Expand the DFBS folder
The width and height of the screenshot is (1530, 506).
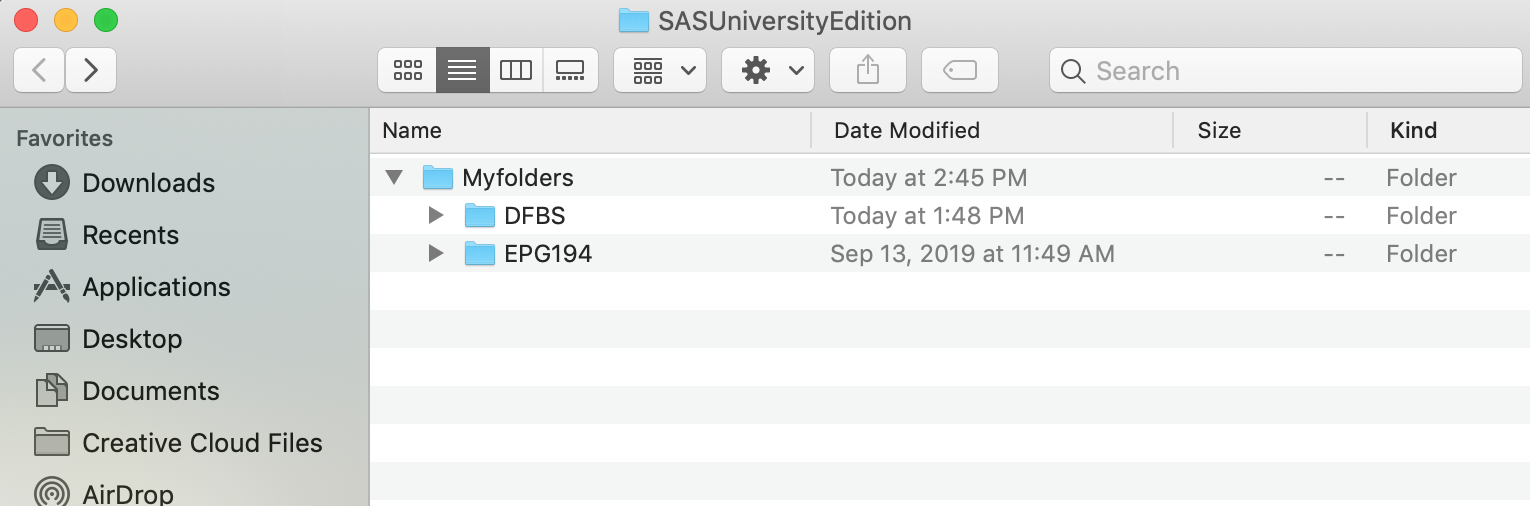[435, 216]
